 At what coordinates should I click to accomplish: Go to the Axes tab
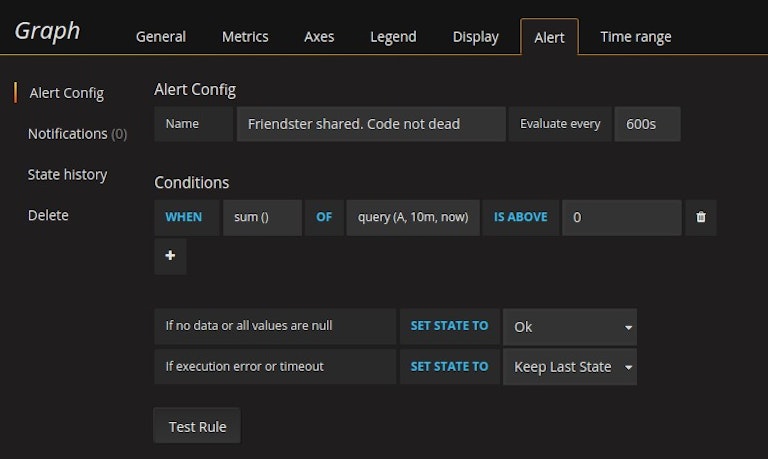pos(319,36)
